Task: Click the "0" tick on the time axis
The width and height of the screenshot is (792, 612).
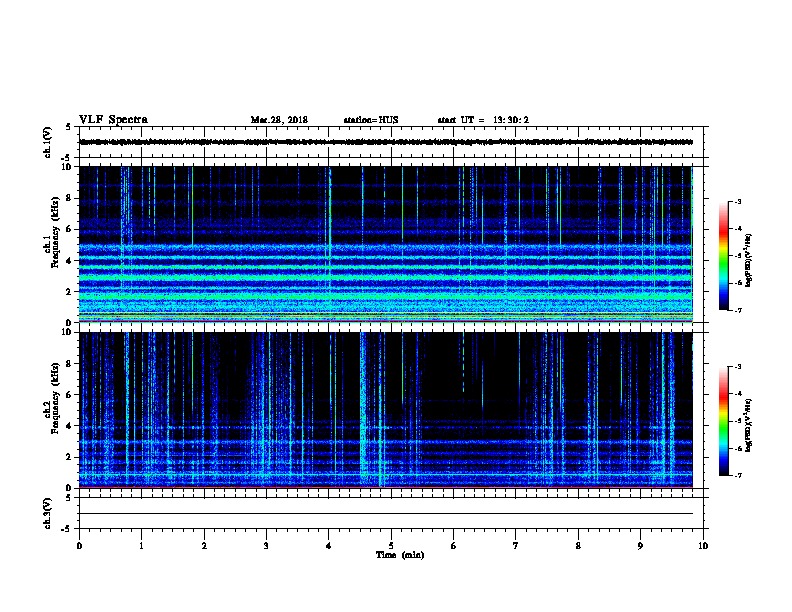Action: (x=79, y=546)
